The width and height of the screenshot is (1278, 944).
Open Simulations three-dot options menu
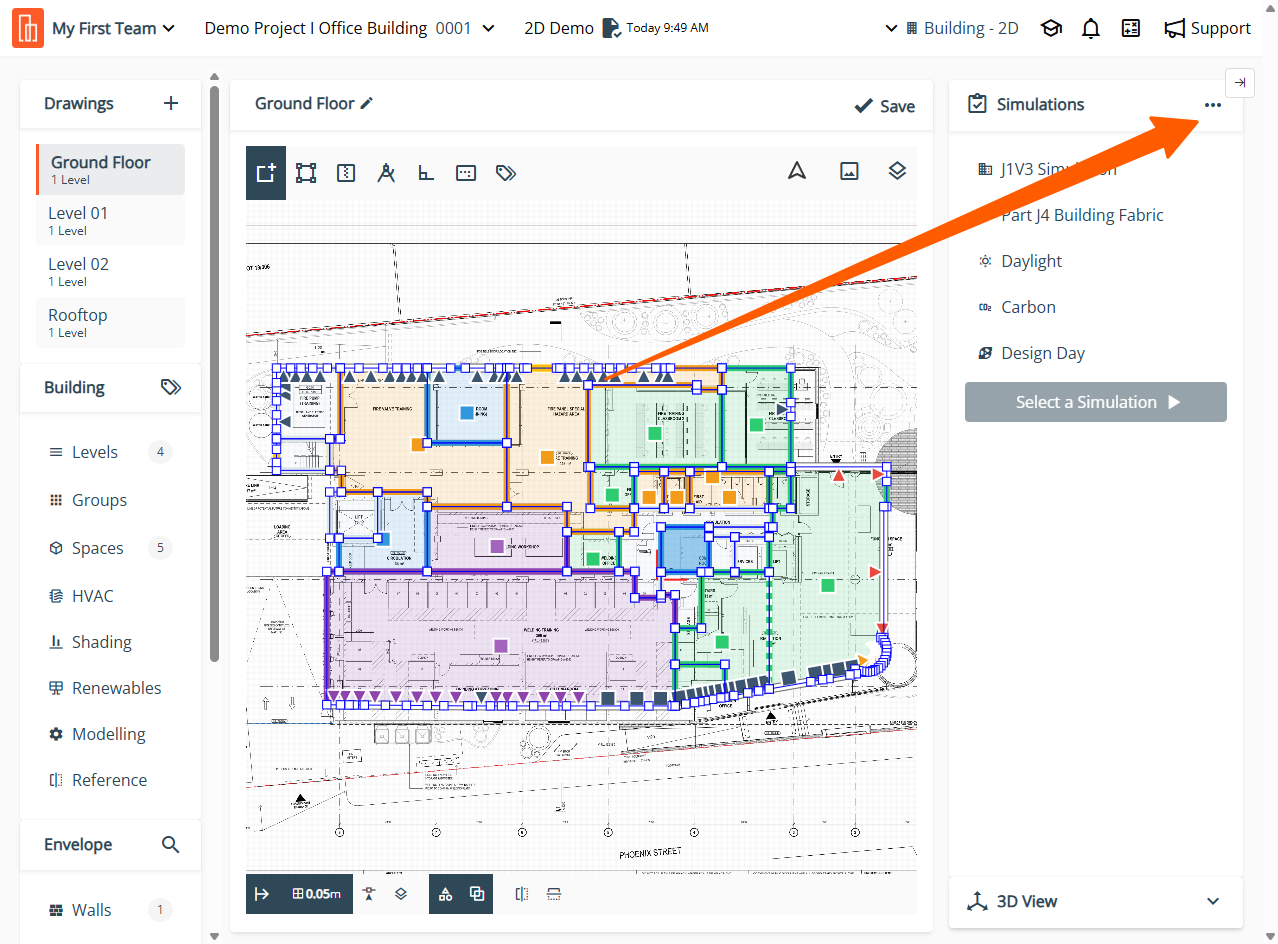1212,105
